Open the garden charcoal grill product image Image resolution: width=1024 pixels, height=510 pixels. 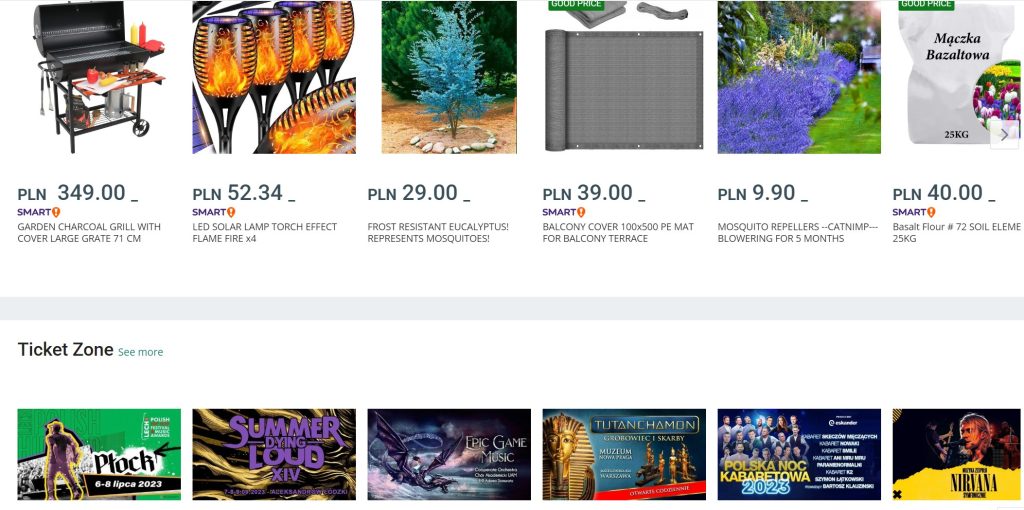point(99,77)
